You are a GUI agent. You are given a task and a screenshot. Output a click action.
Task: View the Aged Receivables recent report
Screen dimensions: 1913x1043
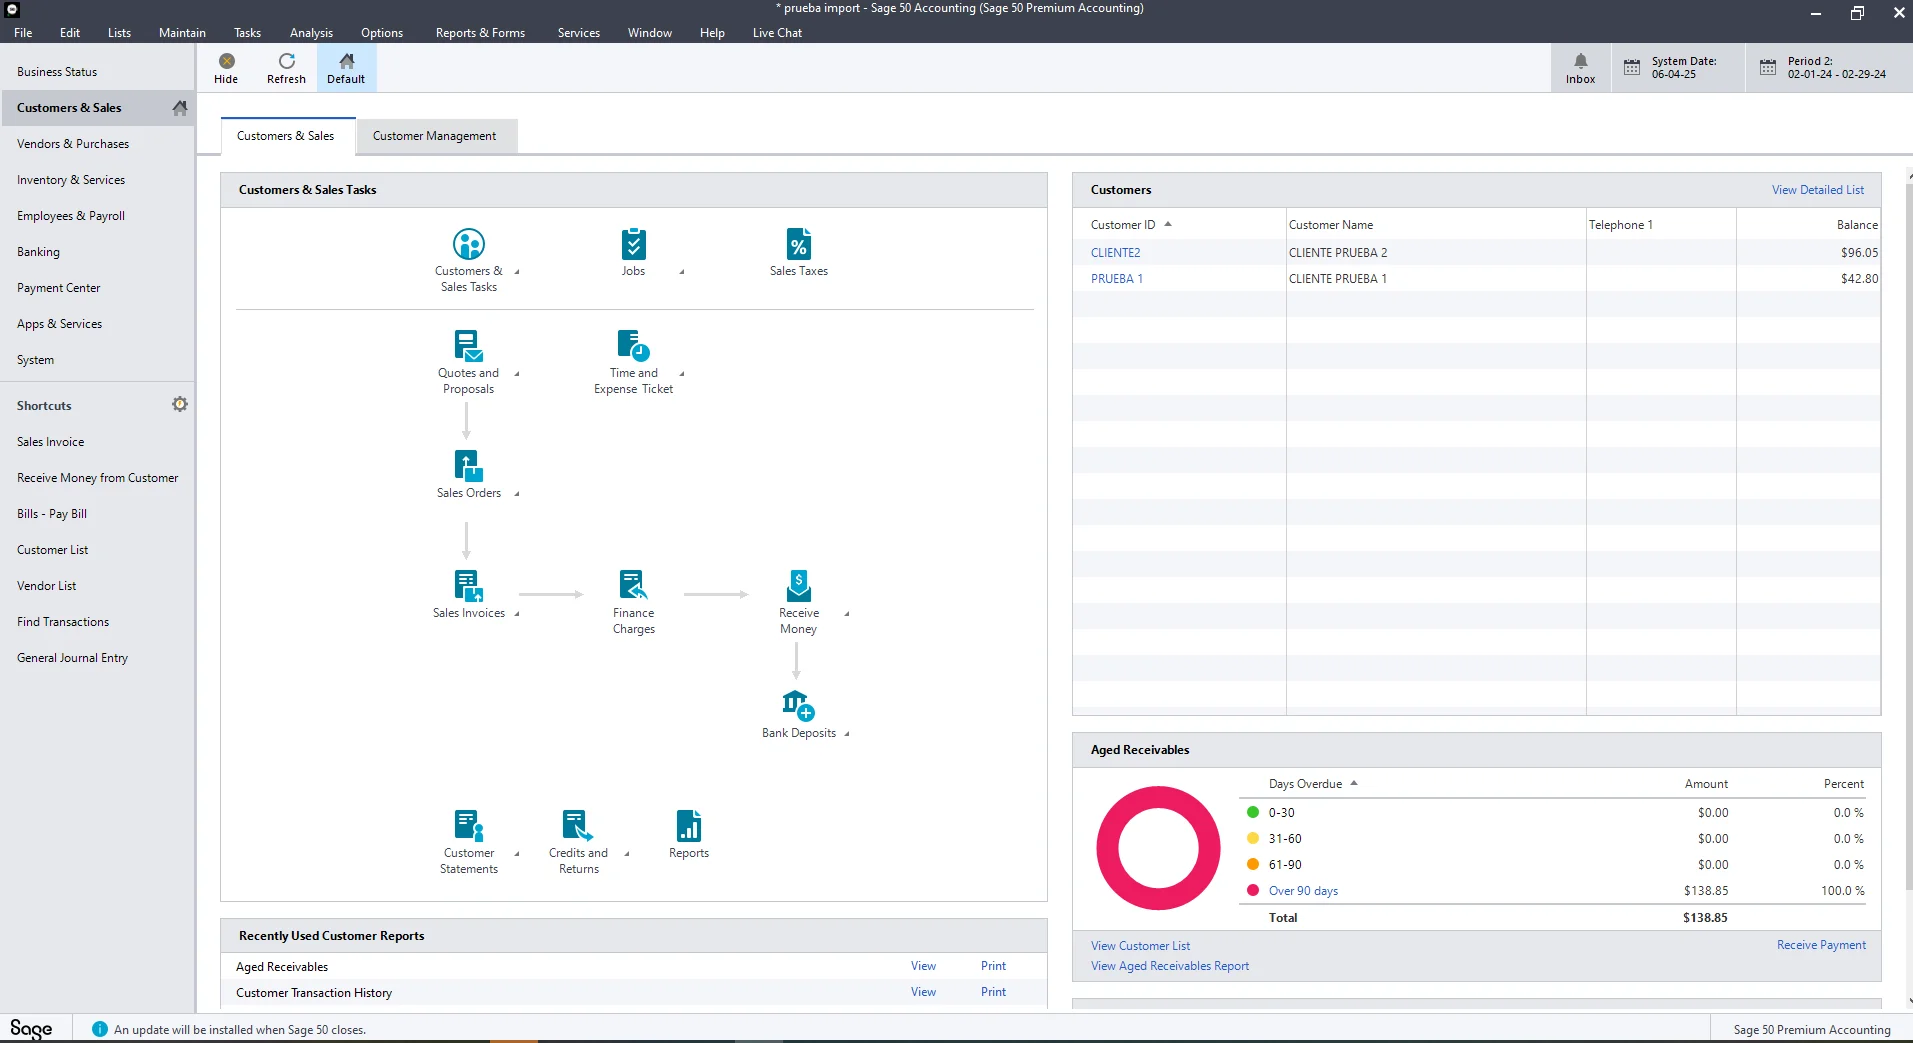click(923, 966)
